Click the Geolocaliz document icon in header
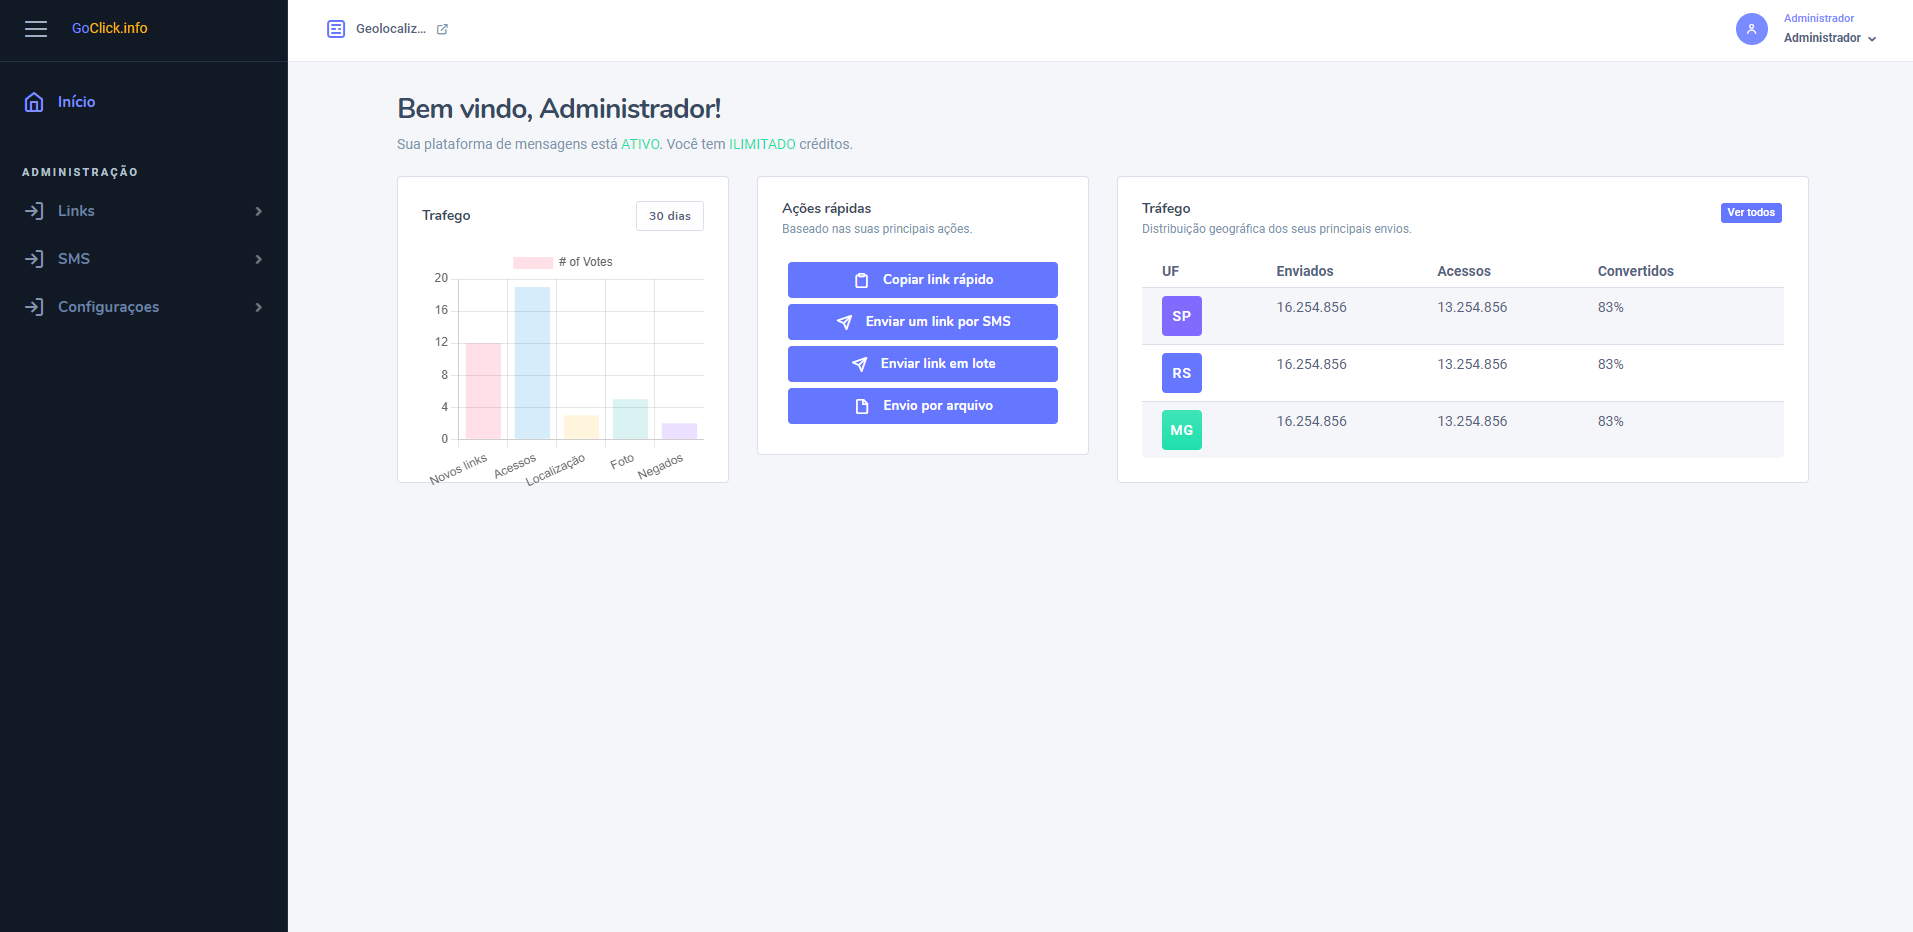The width and height of the screenshot is (1913, 932). tap(336, 29)
